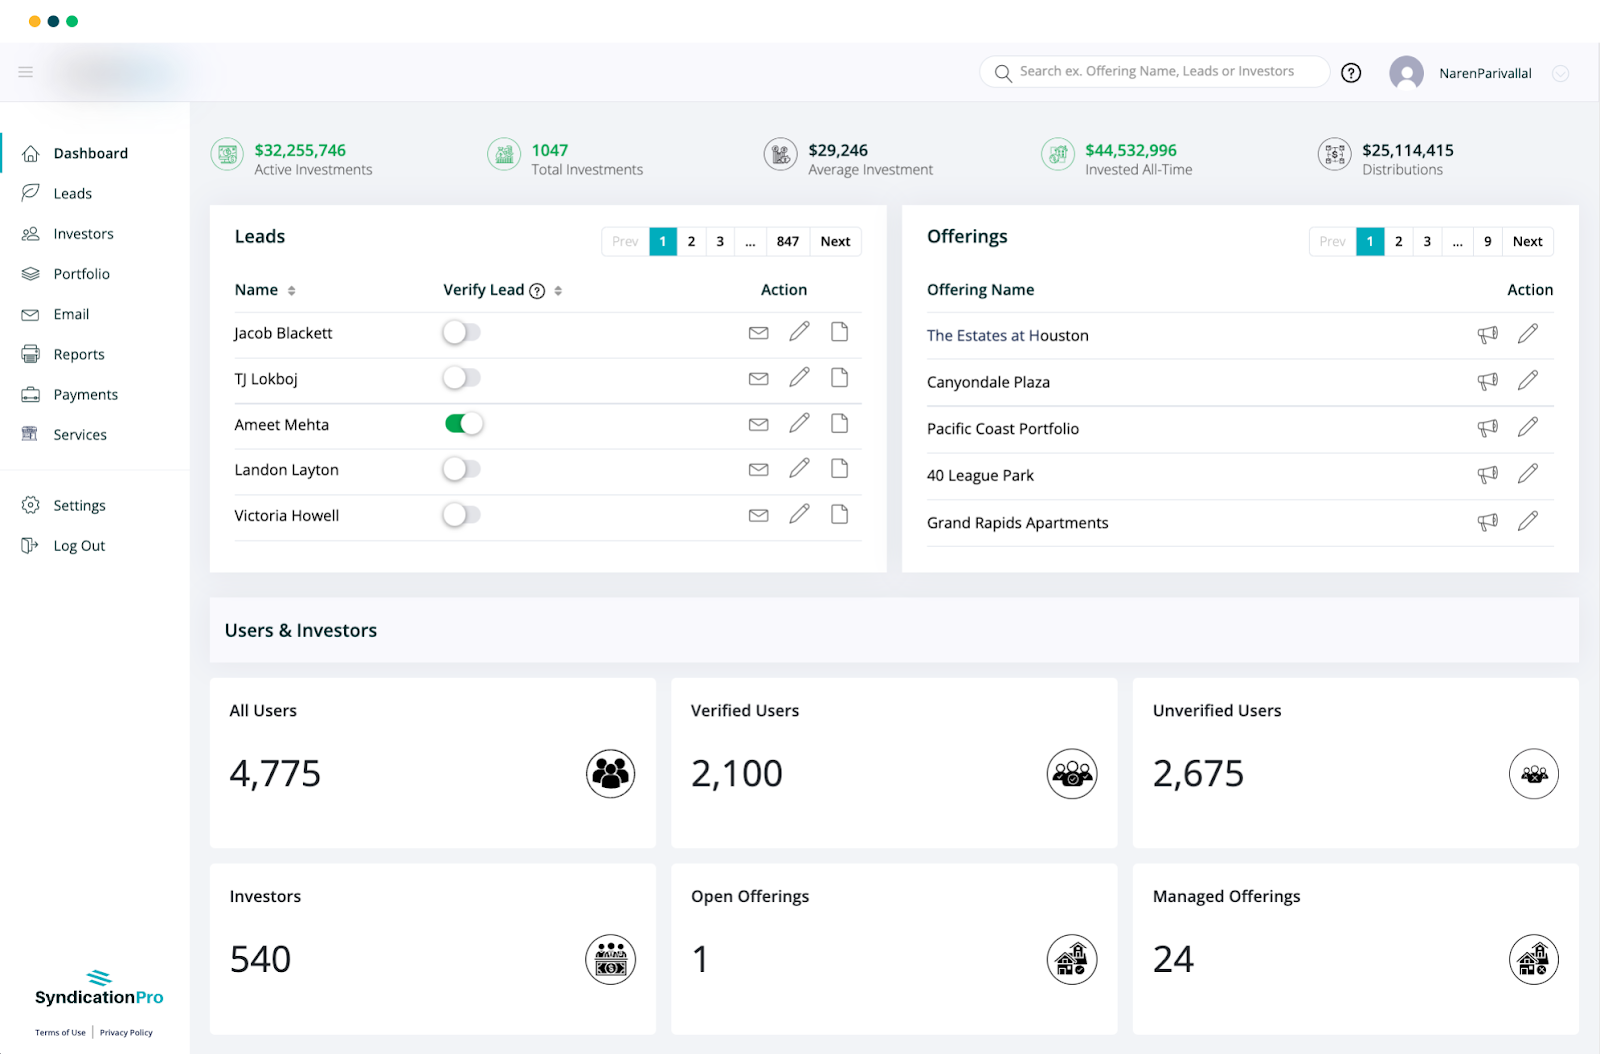
Task: Click the Open Offerings house icon
Action: point(1072,960)
